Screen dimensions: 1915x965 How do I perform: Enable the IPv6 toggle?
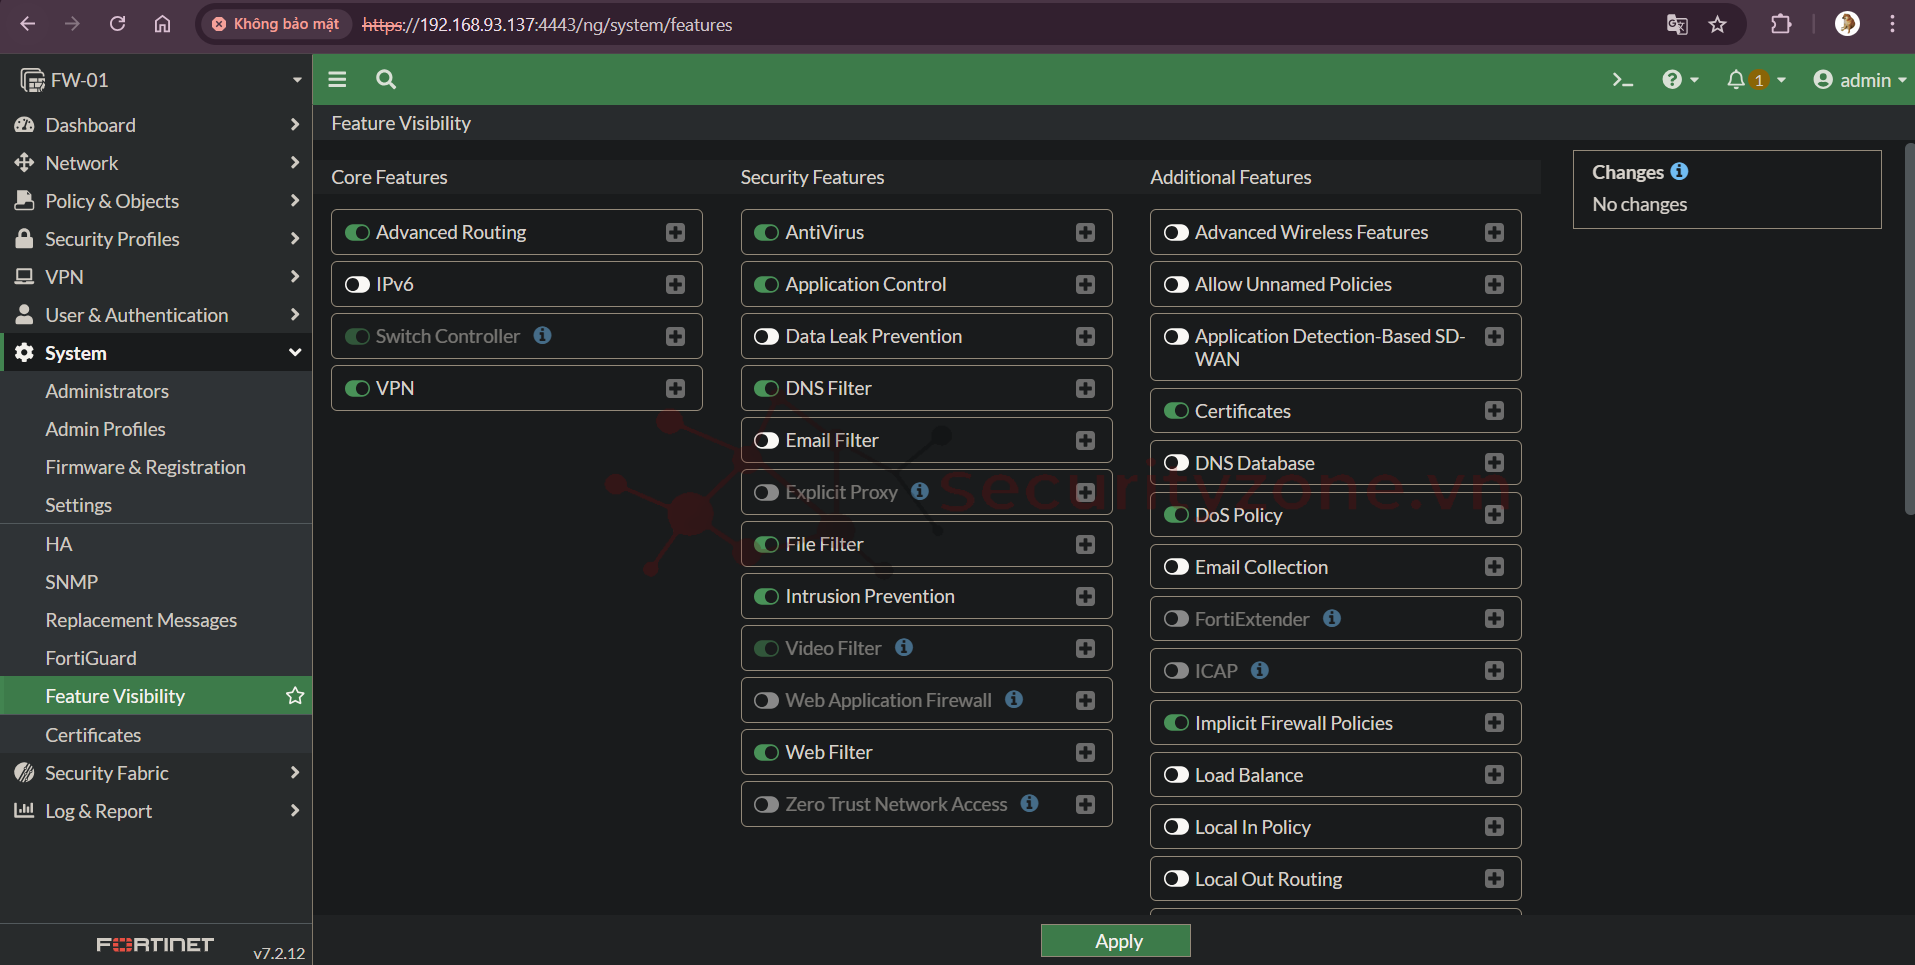click(357, 285)
